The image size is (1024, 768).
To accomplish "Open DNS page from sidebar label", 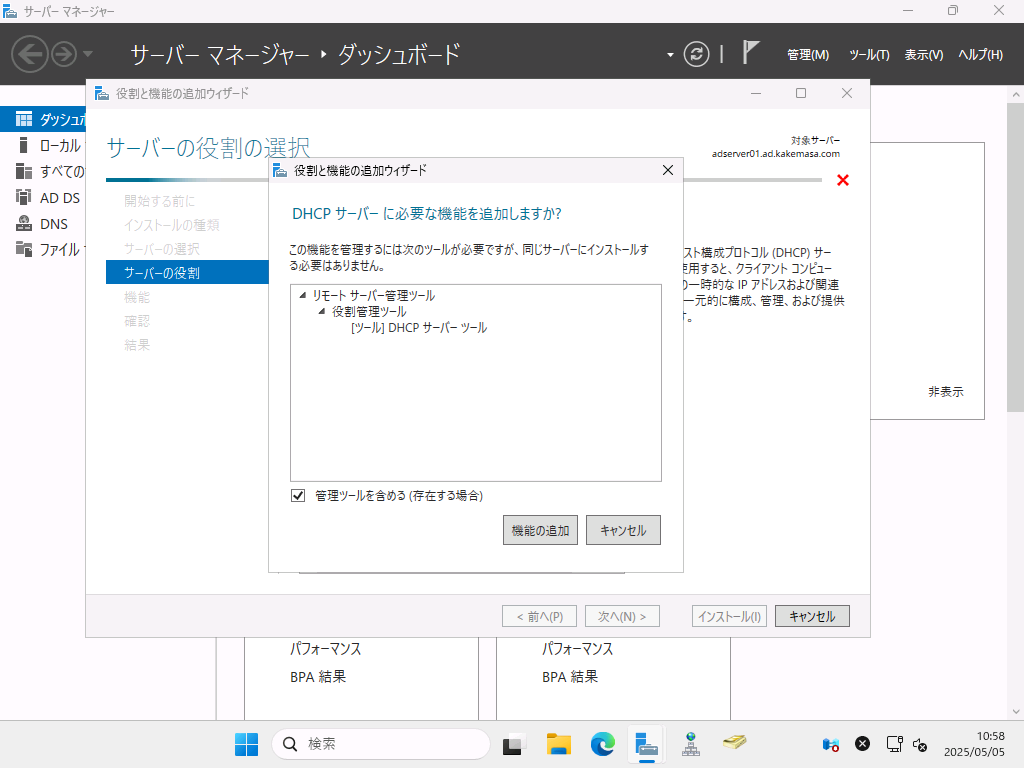I will pos(54,224).
